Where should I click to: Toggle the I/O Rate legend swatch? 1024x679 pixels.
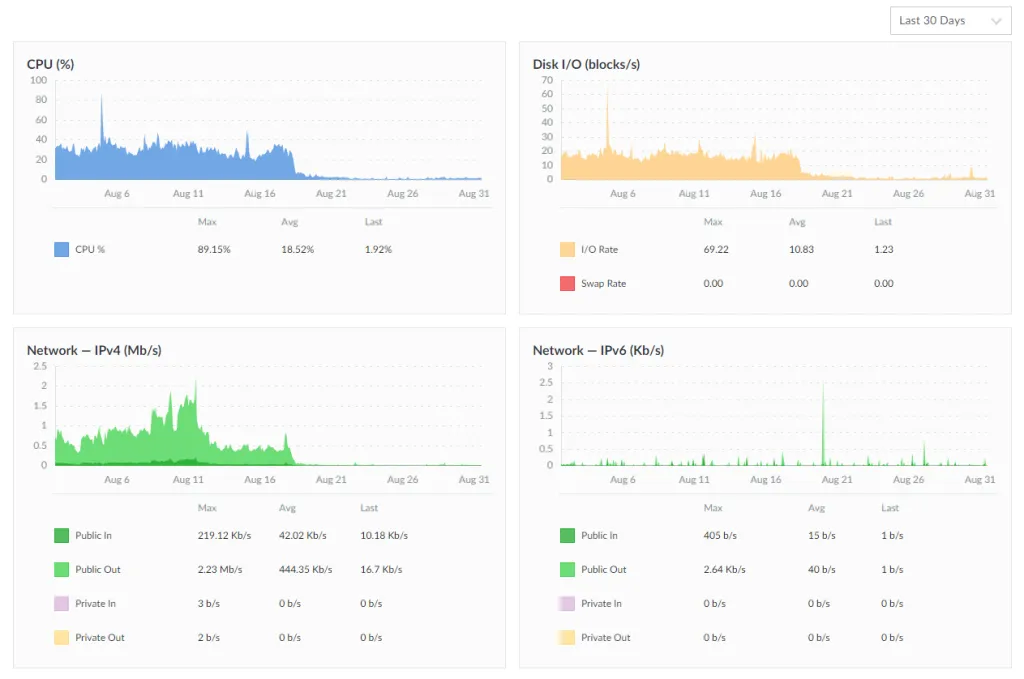[567, 249]
